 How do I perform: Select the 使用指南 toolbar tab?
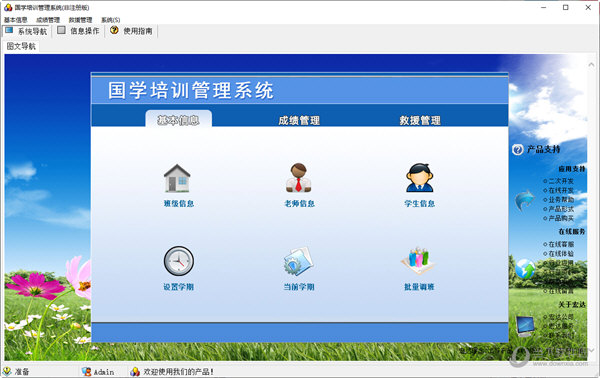click(x=132, y=31)
